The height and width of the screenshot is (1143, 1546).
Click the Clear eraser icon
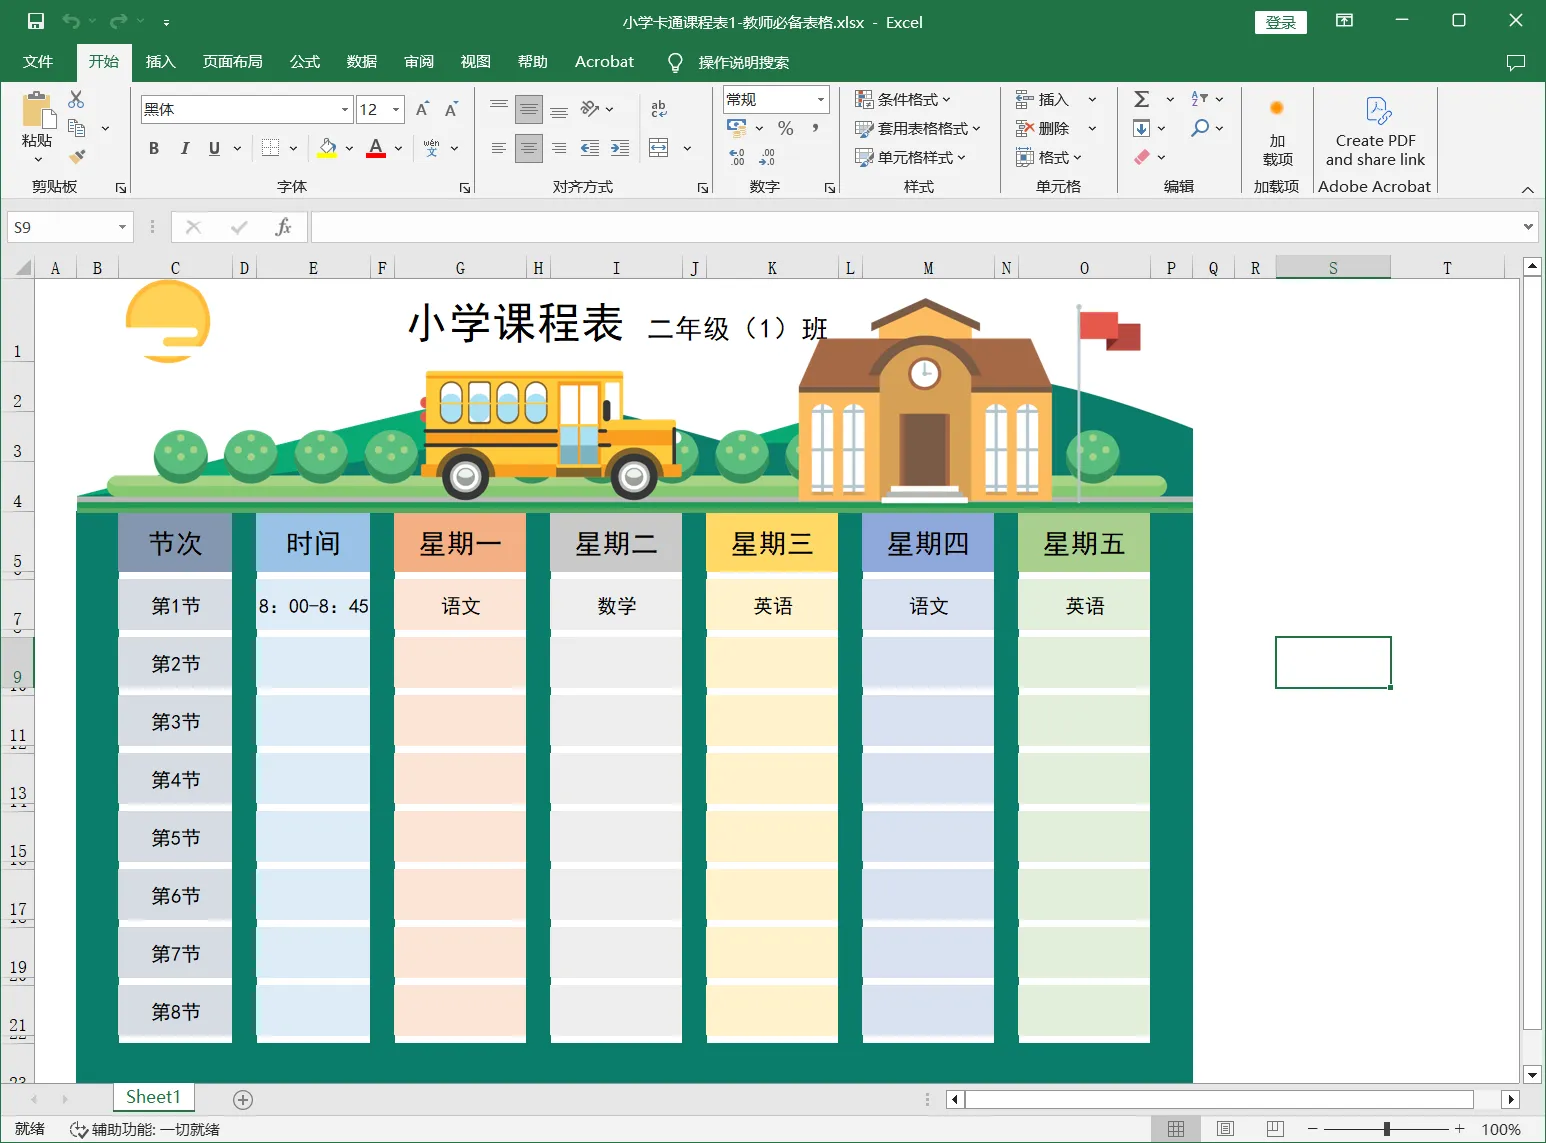coord(1142,157)
